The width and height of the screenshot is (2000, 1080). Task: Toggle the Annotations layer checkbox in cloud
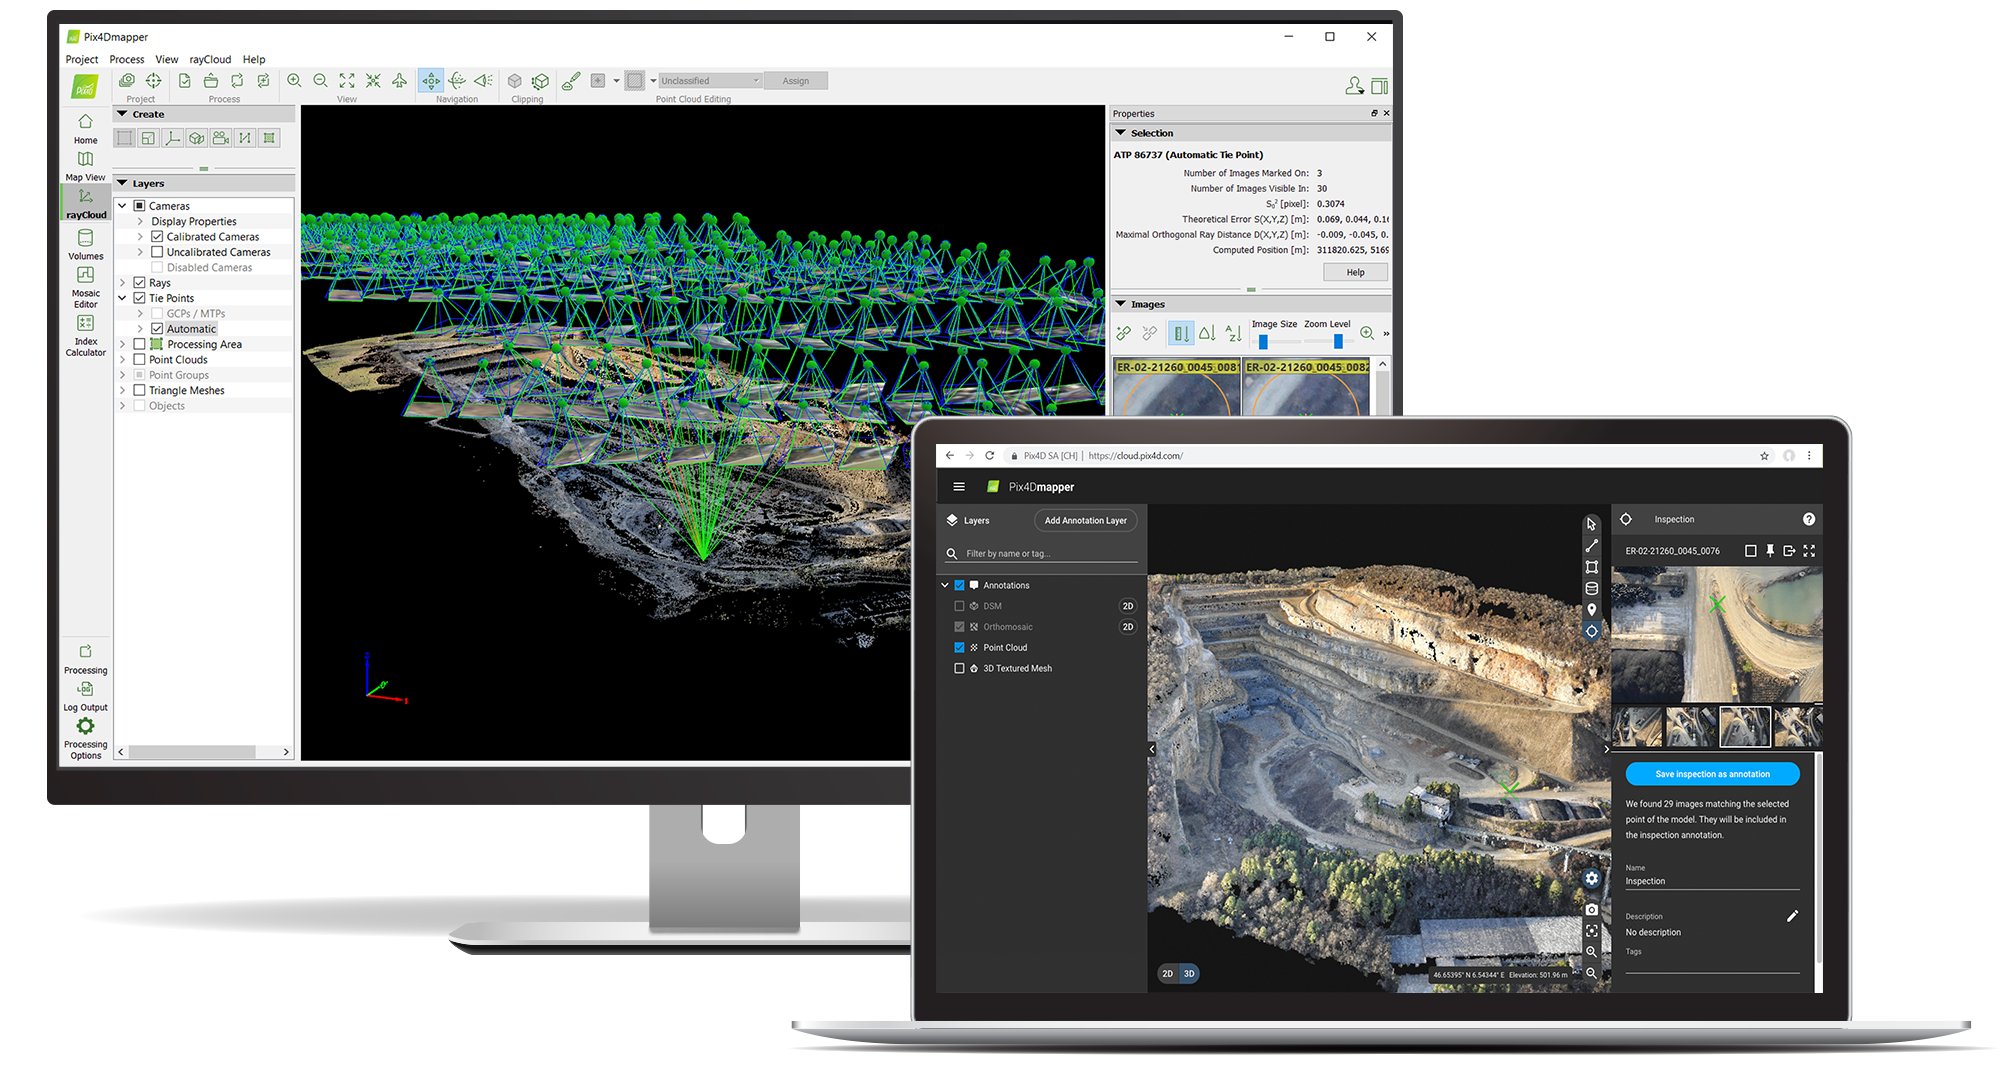[959, 585]
